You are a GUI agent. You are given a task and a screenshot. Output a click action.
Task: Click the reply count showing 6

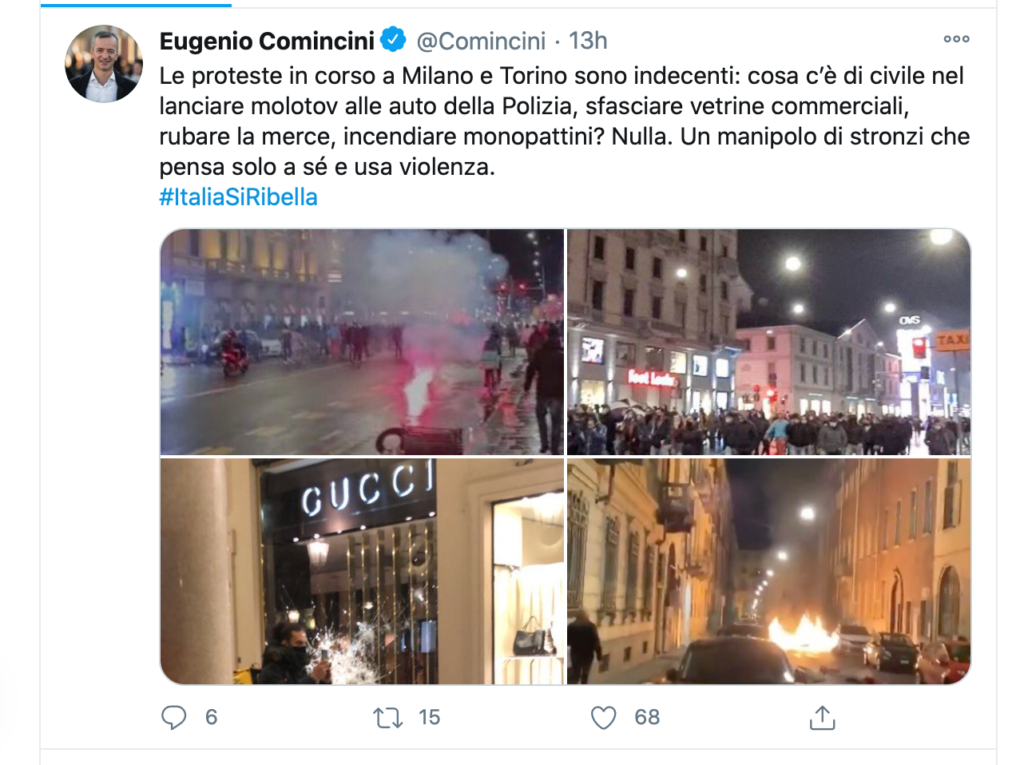pyautogui.click(x=211, y=717)
